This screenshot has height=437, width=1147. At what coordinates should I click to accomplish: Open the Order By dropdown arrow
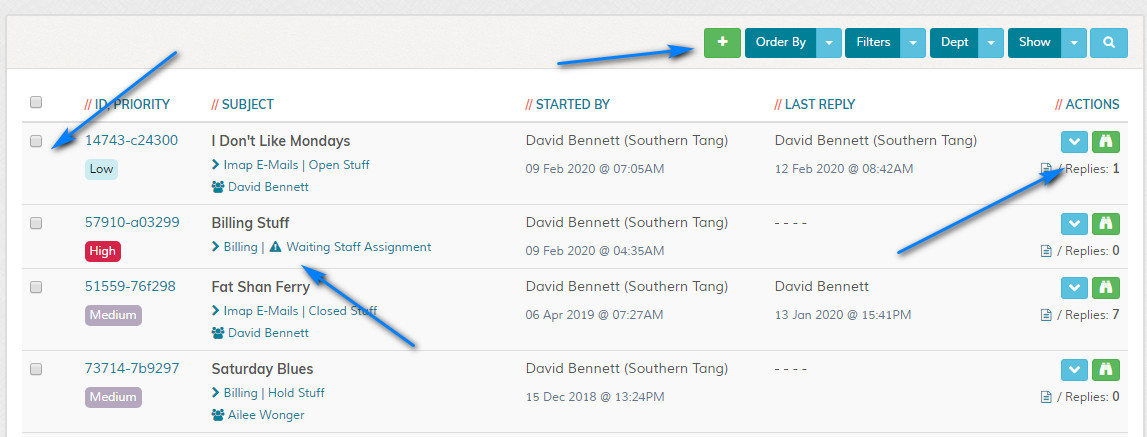point(830,43)
